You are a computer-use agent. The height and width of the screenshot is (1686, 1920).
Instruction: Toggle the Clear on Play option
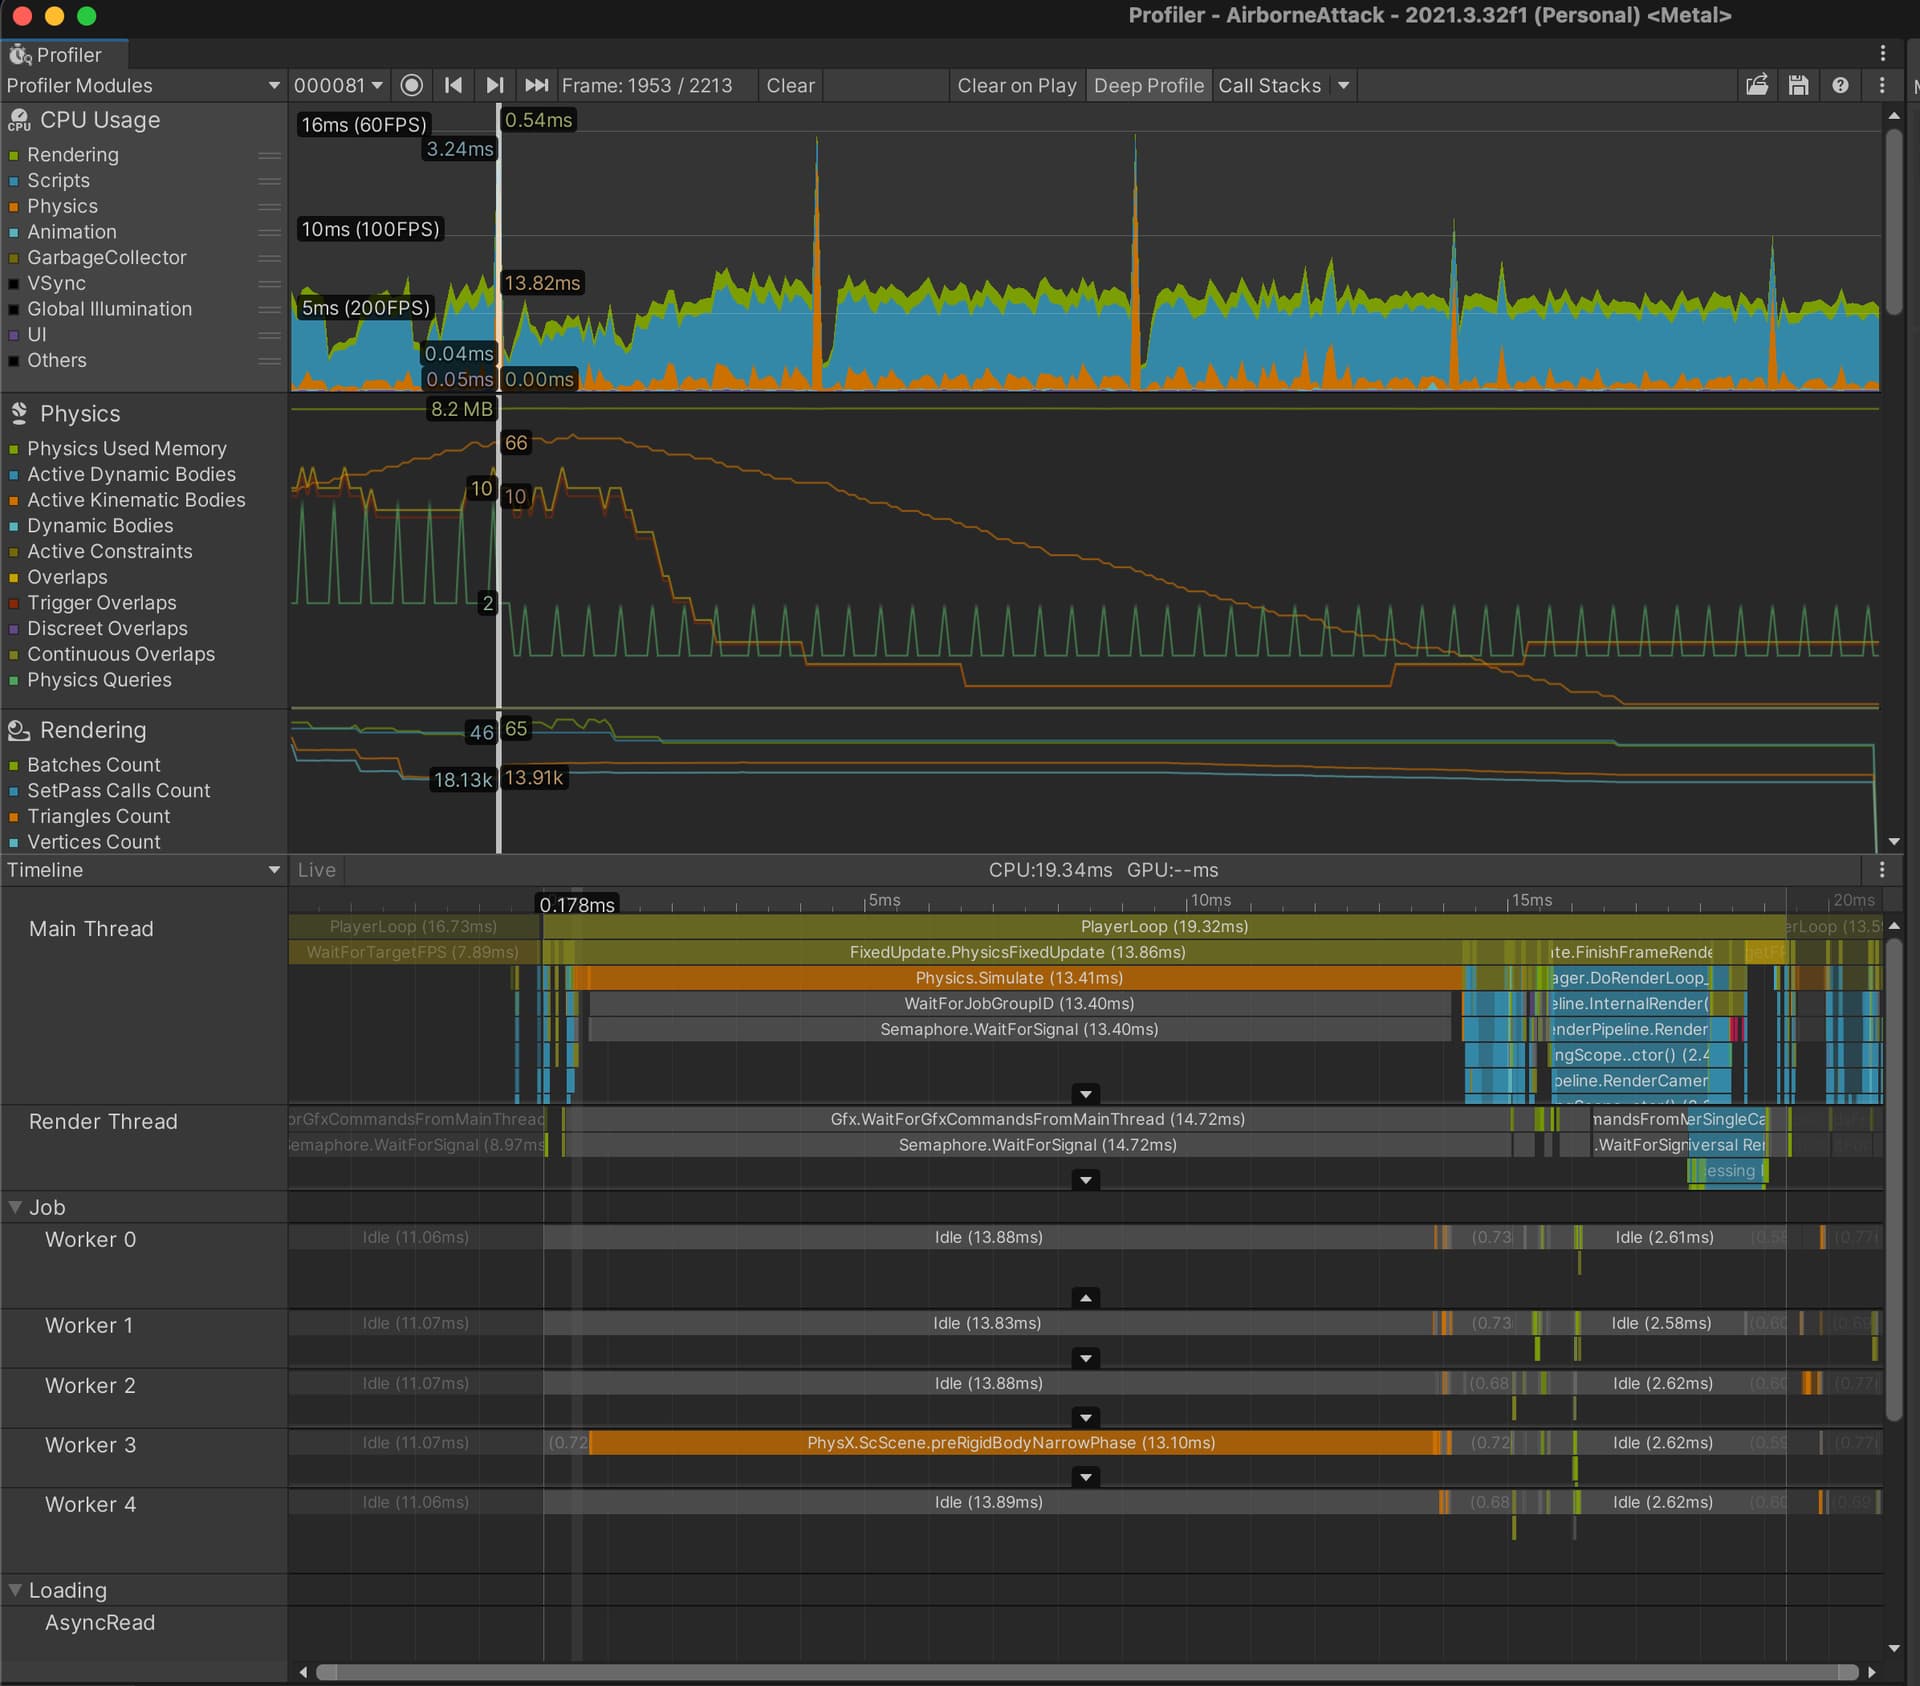point(1016,85)
